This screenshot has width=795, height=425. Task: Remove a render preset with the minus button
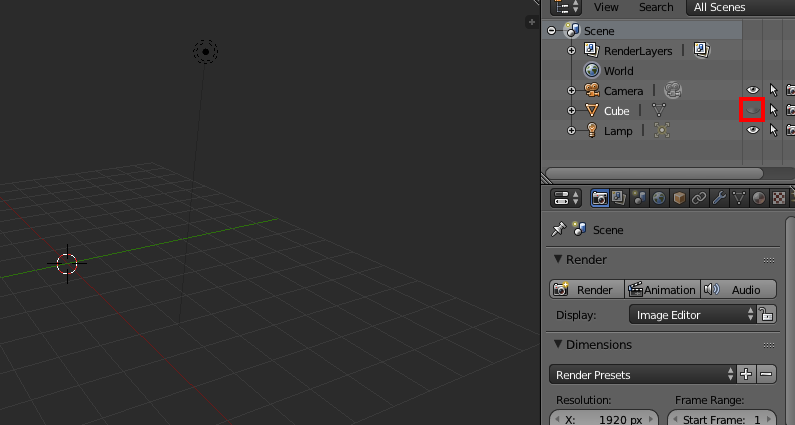766,374
